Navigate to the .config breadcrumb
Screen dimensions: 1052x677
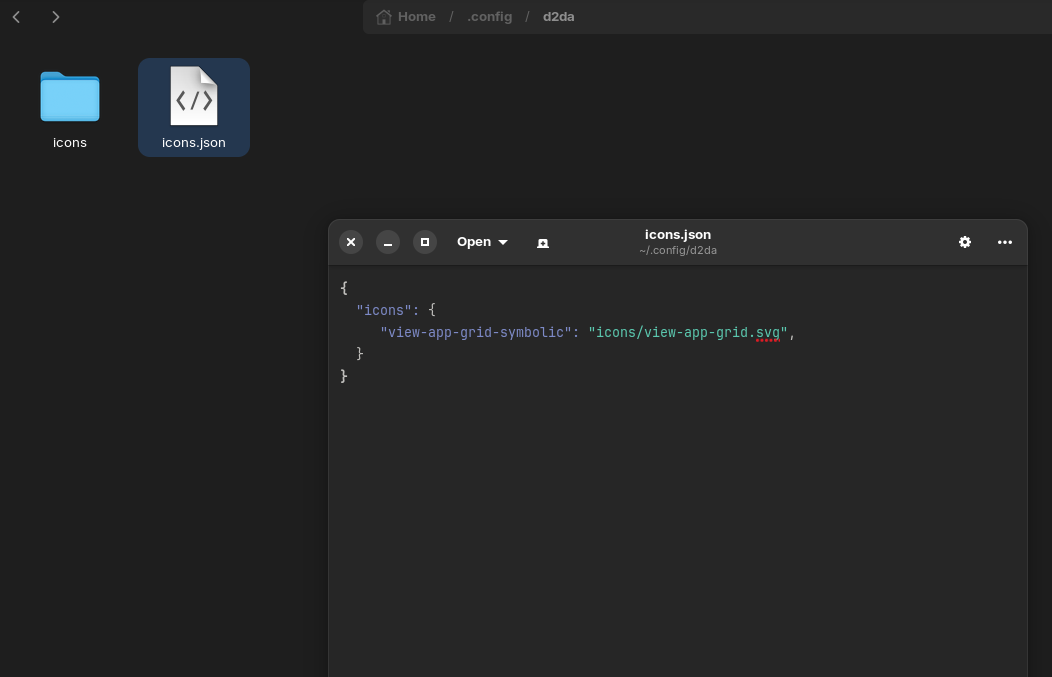click(x=490, y=17)
